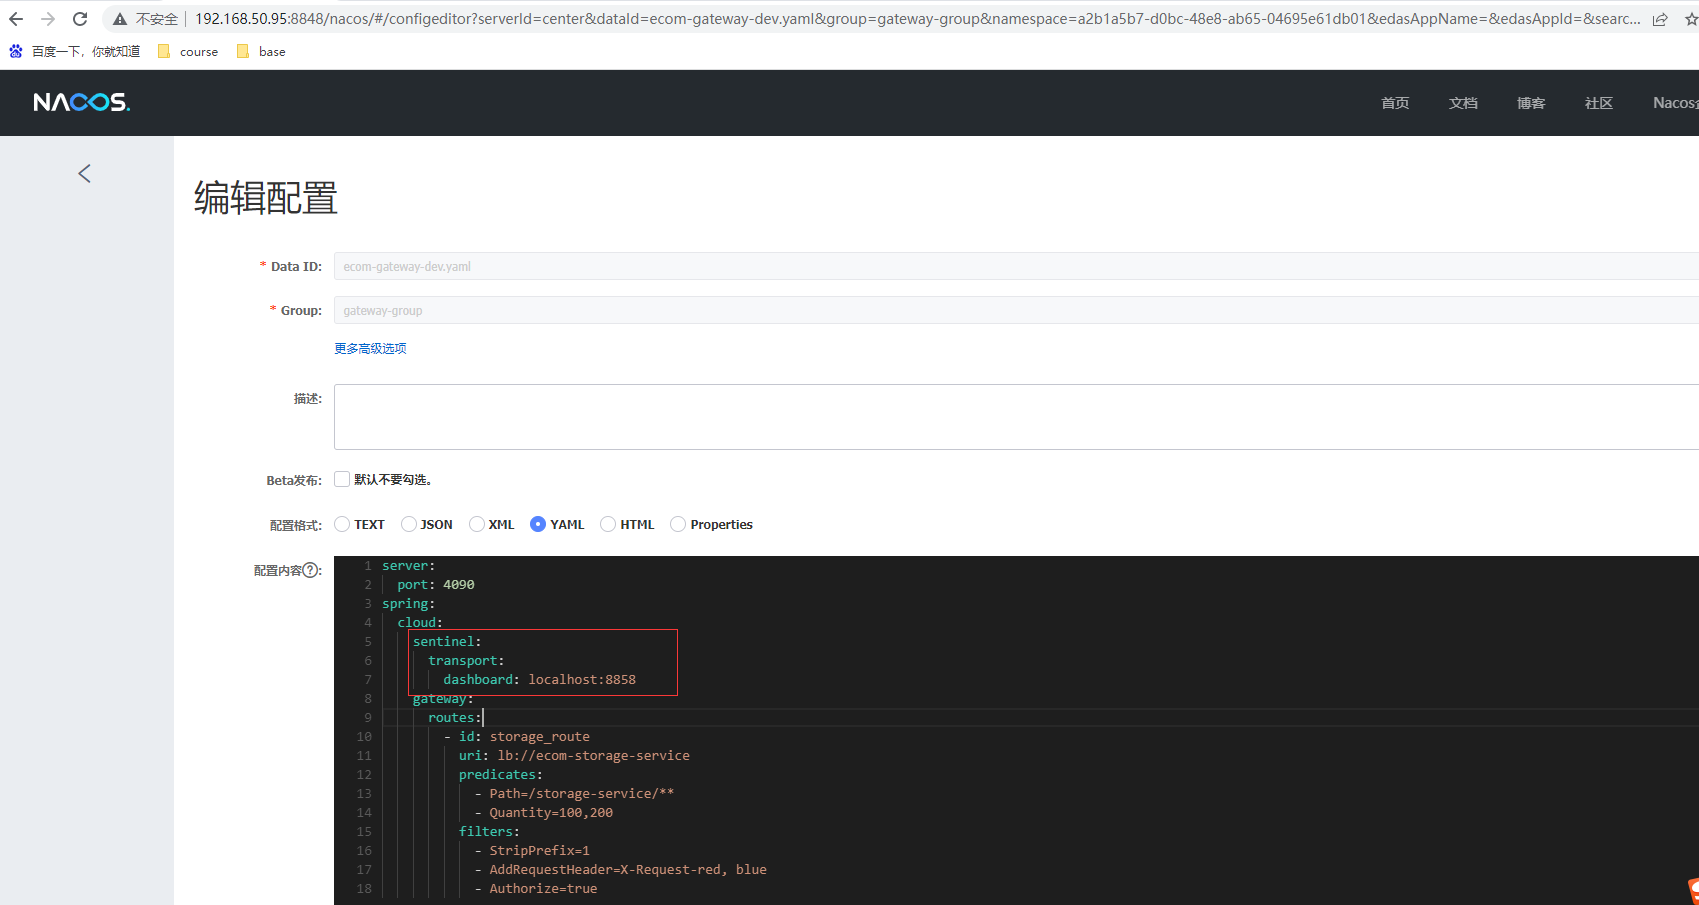Click the Group input field
Viewport: 1699px width, 905px height.
point(1016,310)
